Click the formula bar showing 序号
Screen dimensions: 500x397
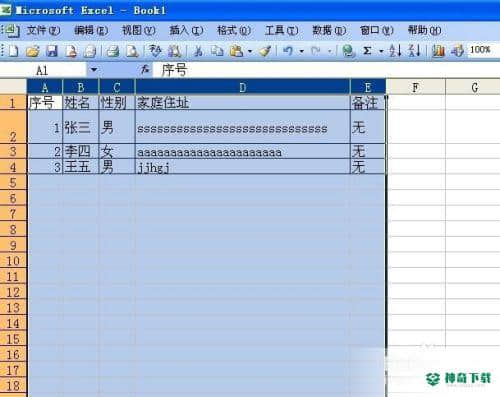tap(326, 70)
